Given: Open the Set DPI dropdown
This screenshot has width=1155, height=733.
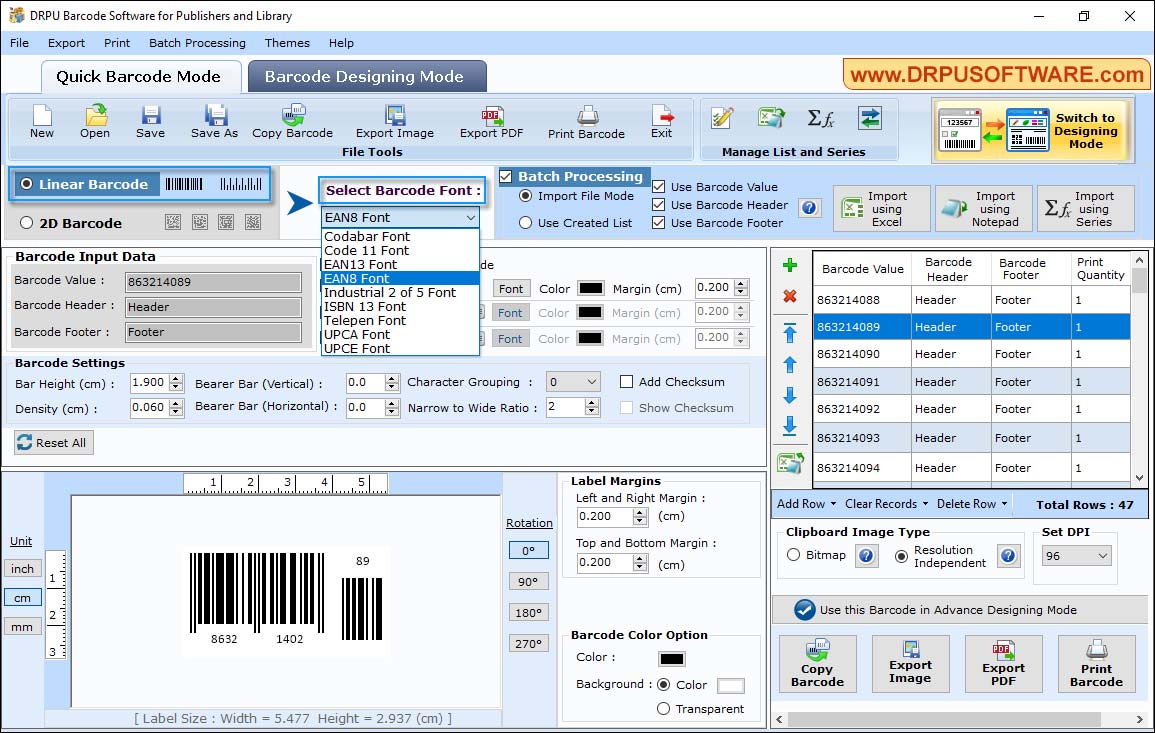Looking at the screenshot, I should pyautogui.click(x=1075, y=554).
